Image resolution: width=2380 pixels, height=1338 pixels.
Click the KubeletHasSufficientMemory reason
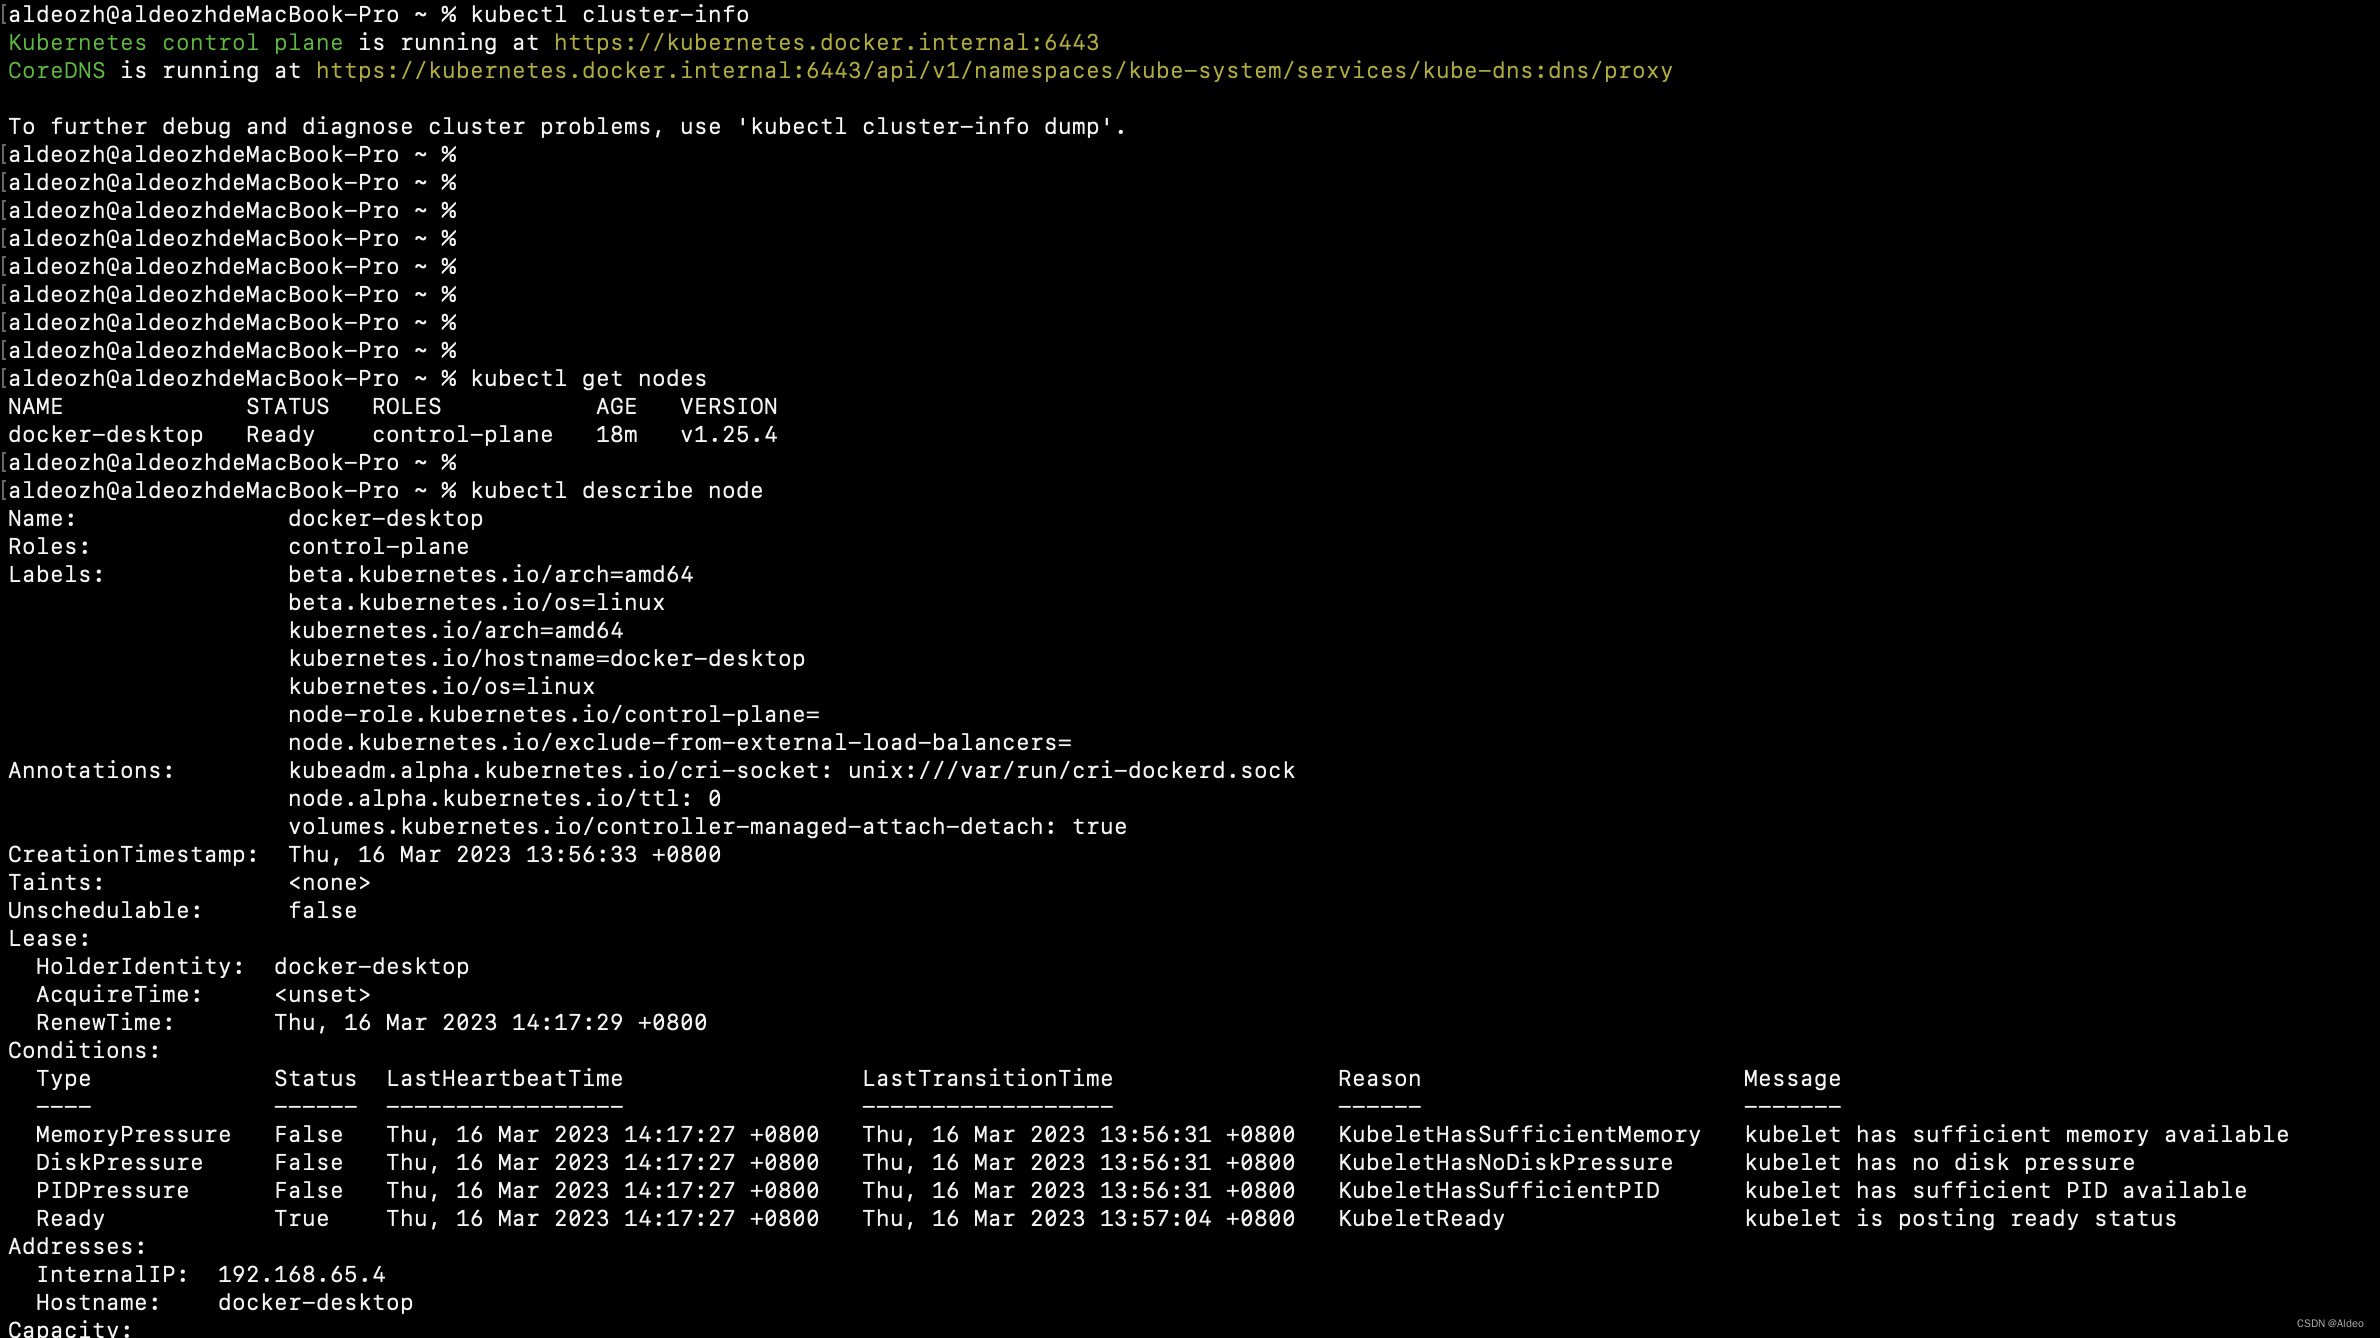click(x=1518, y=1135)
